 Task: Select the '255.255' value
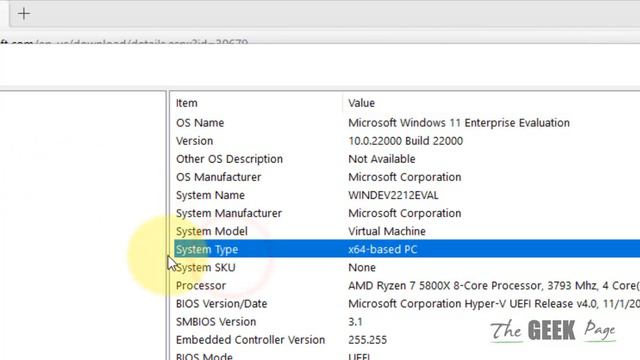[367, 340]
